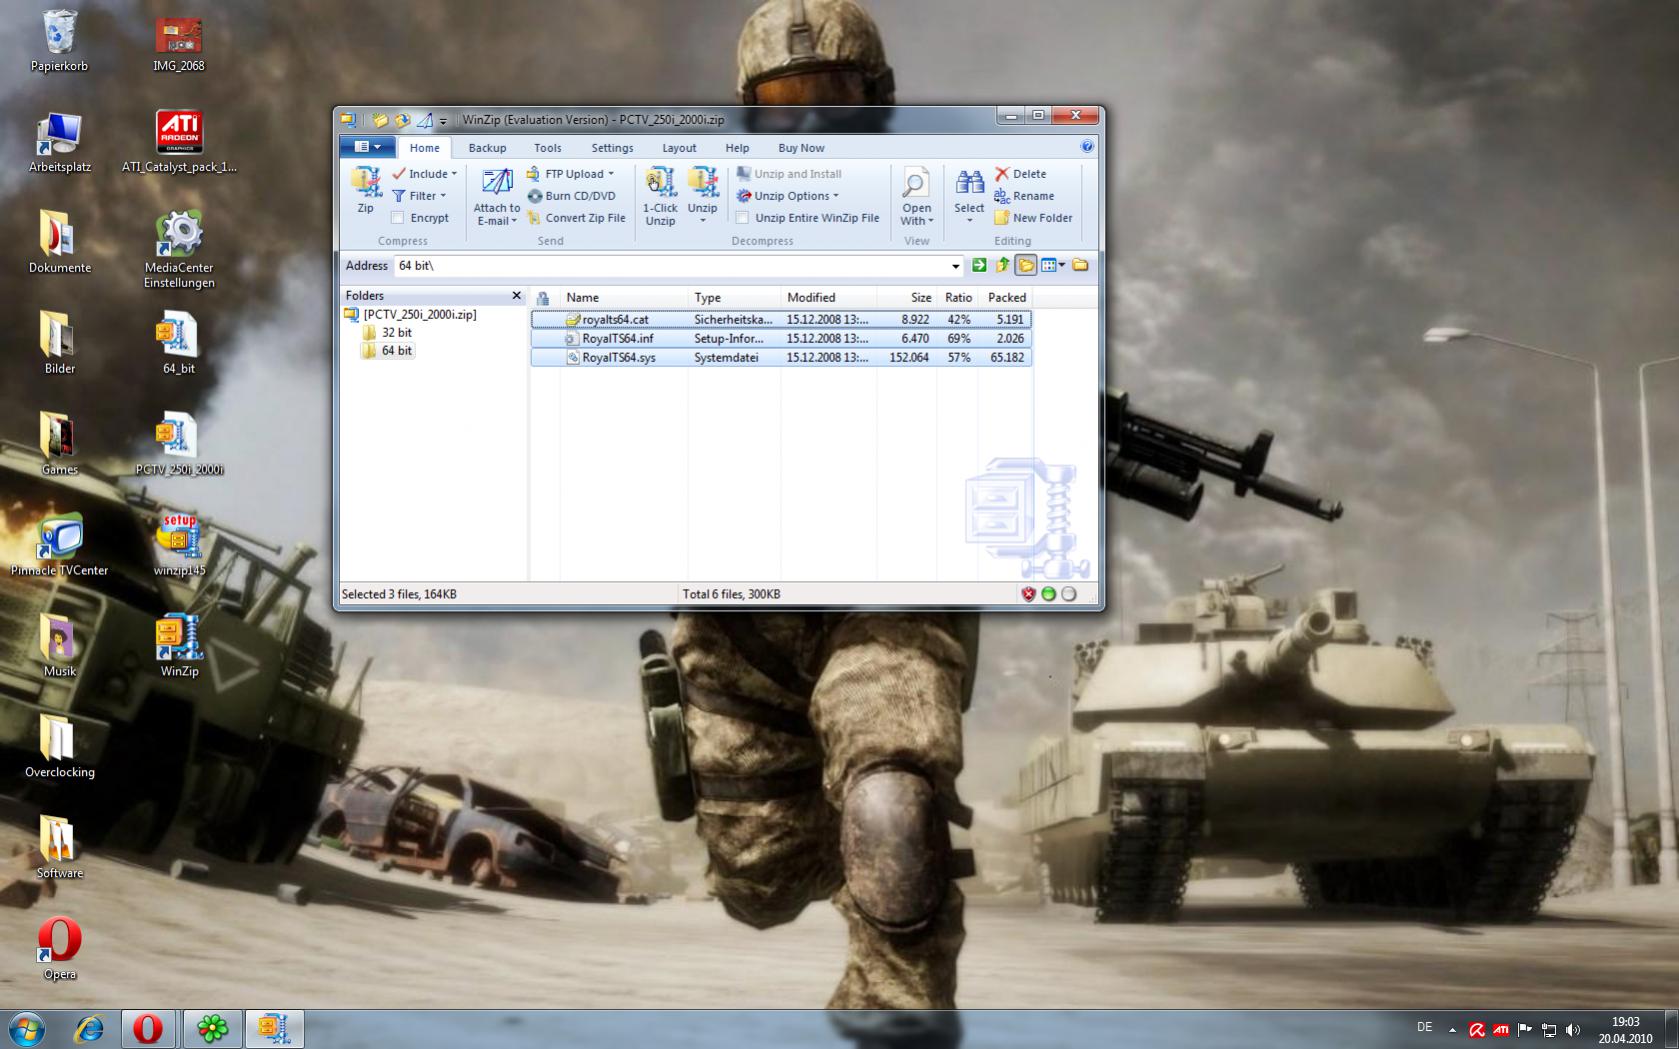The image size is (1679, 1049).
Task: Create a New Folder in the archive
Action: coord(1033,218)
